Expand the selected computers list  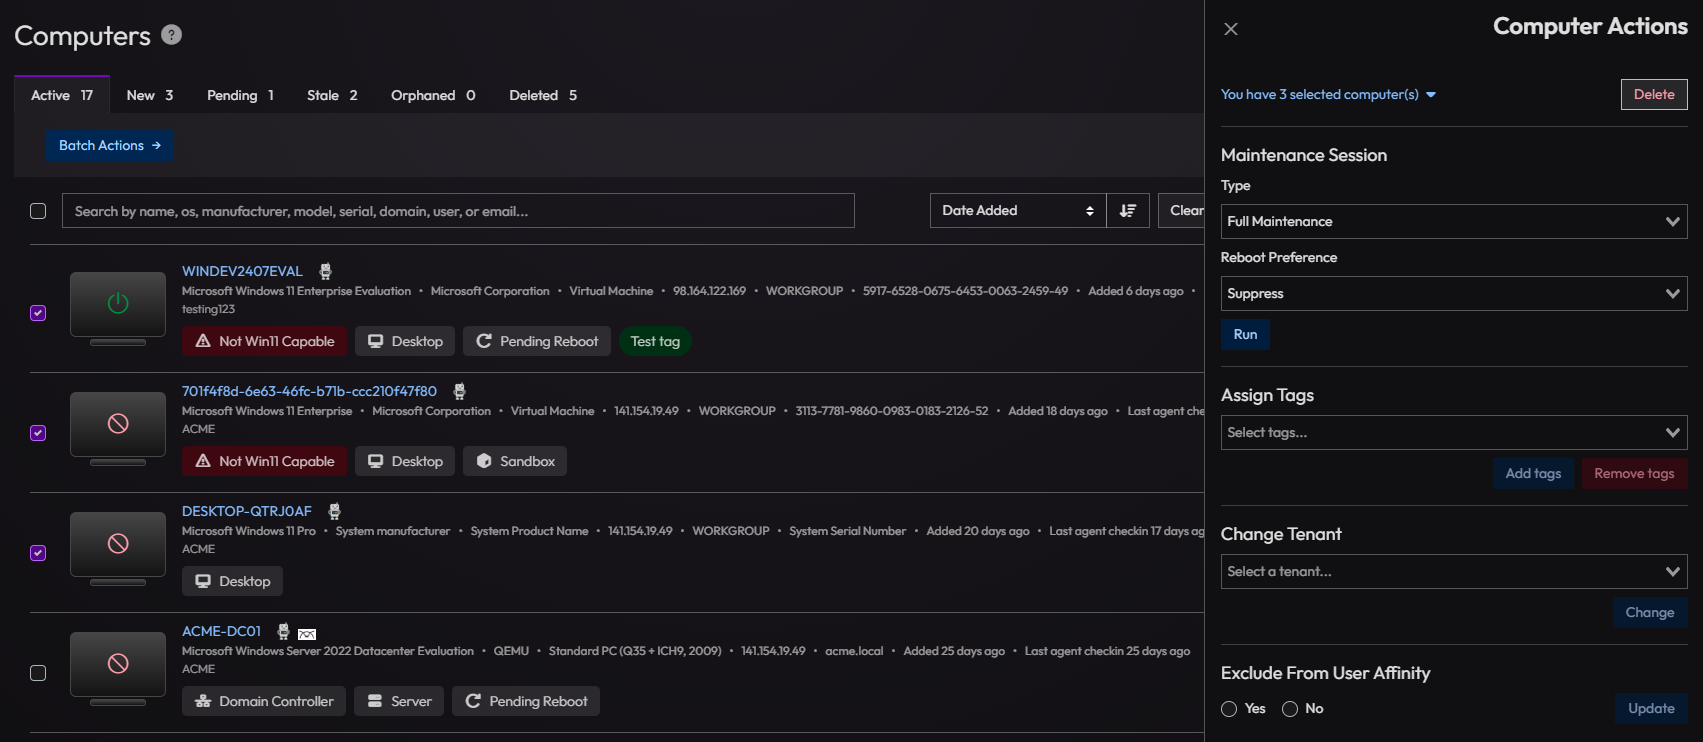pos(1328,94)
